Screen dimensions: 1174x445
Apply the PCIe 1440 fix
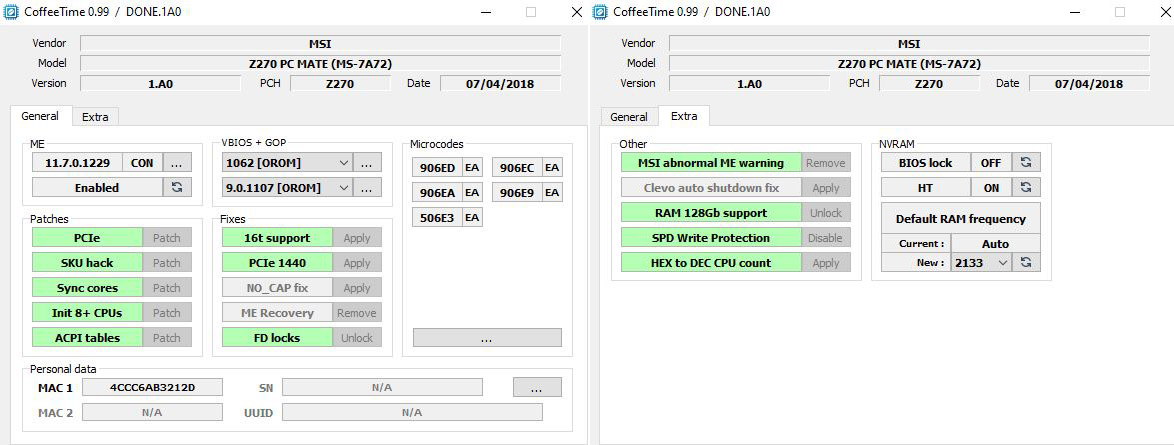click(357, 263)
